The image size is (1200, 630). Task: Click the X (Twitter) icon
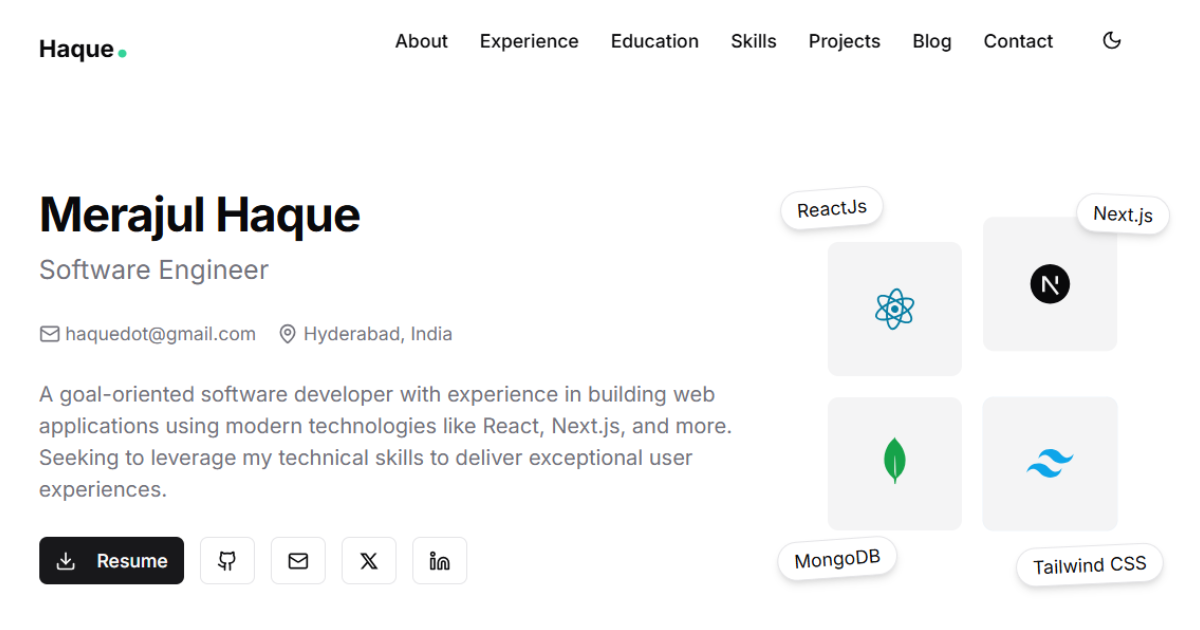(x=369, y=561)
